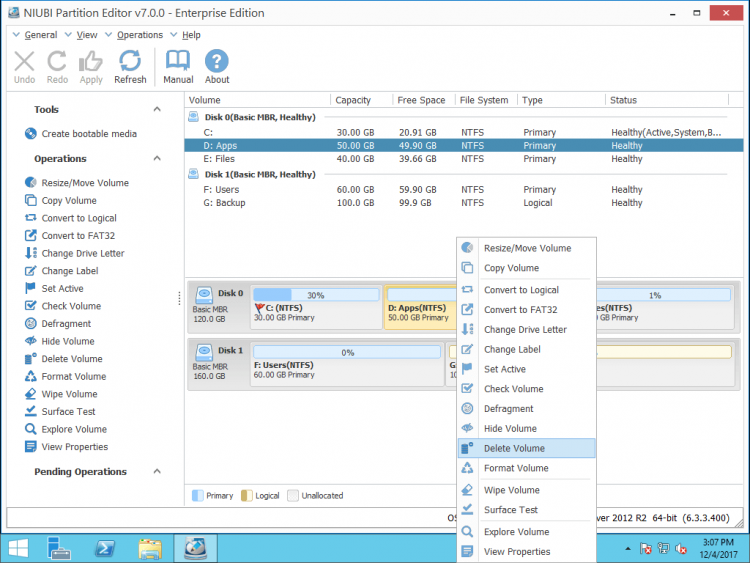Choose Resize/Move Volume in context menu
This screenshot has width=750, height=563.
[x=527, y=248]
